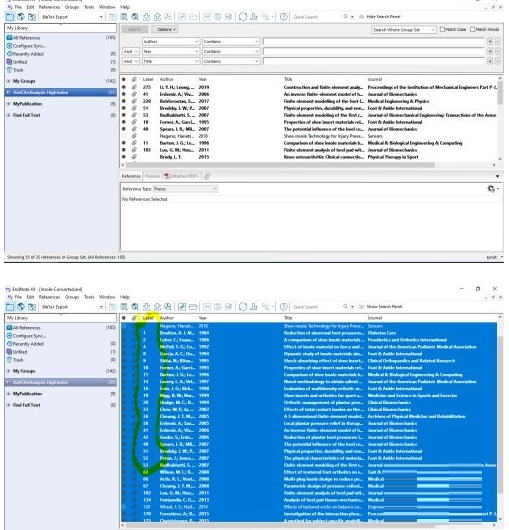Toggle read status dot for label 220 row
Image resolution: width=509 pixels, height=530 pixels.
tap(124, 101)
